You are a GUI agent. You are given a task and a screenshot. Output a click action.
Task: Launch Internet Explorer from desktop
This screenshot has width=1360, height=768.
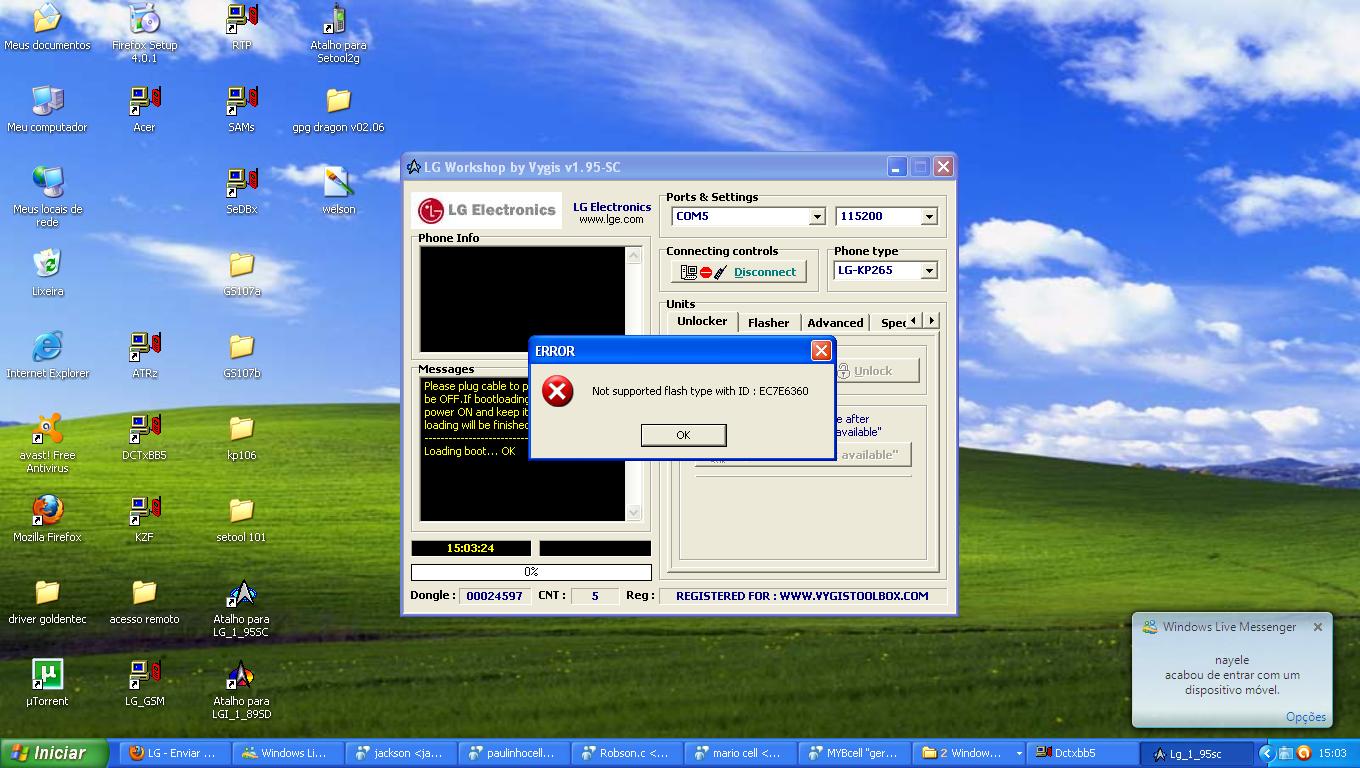tap(47, 355)
